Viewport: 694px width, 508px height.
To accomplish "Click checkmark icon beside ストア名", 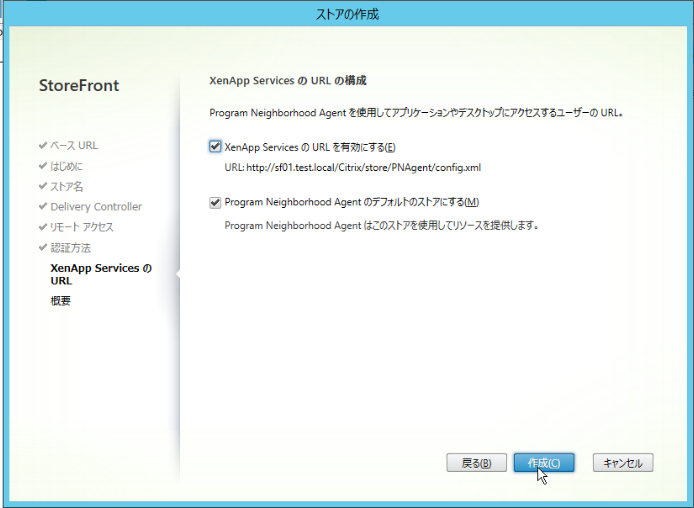I will click(x=43, y=186).
